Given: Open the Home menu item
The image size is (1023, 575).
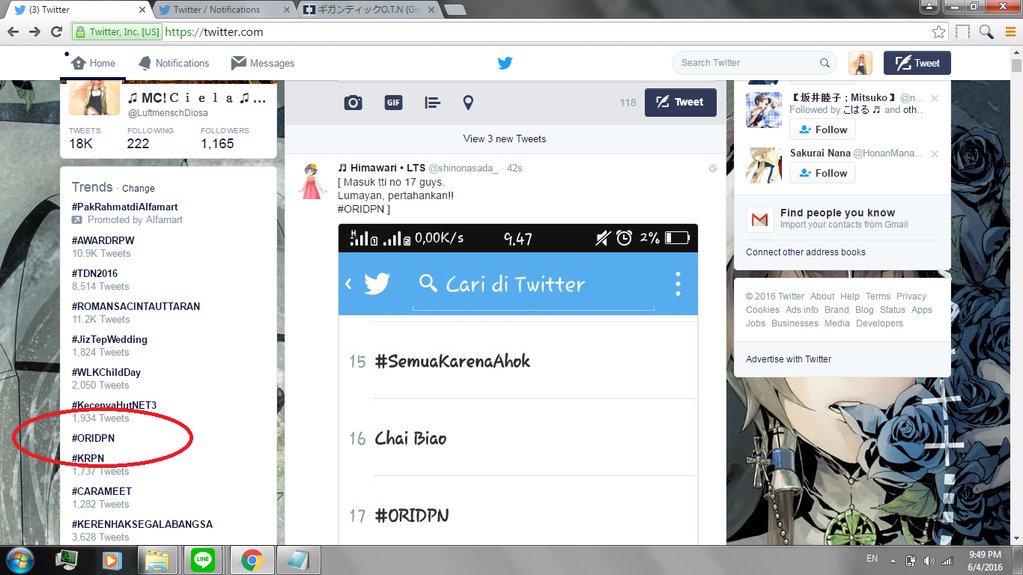Looking at the screenshot, I should [93, 63].
